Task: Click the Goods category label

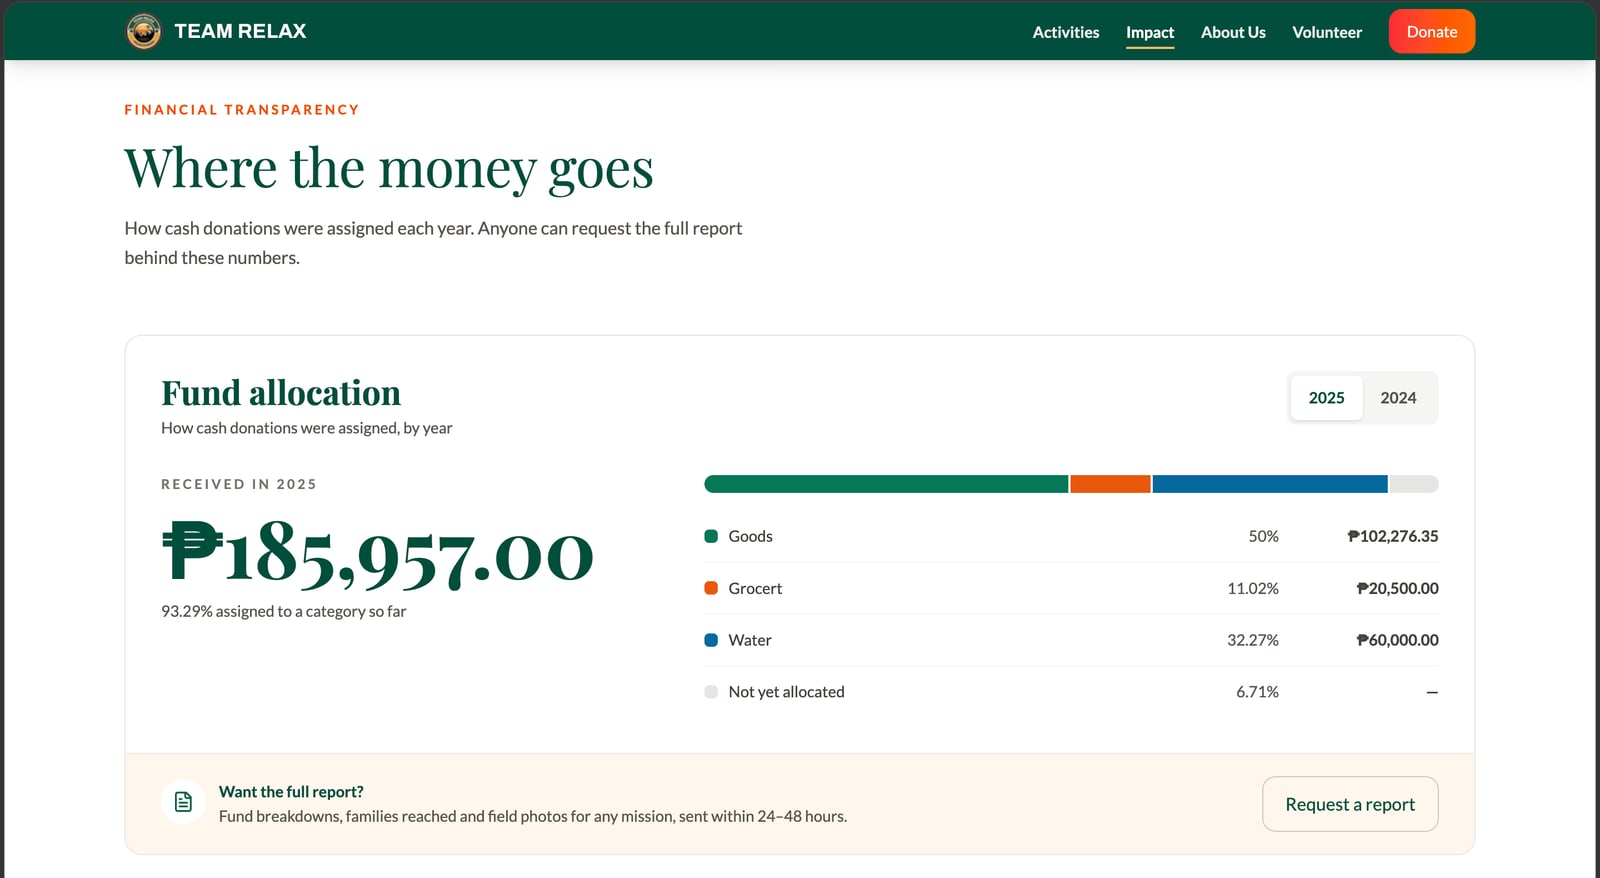Action: coord(750,536)
